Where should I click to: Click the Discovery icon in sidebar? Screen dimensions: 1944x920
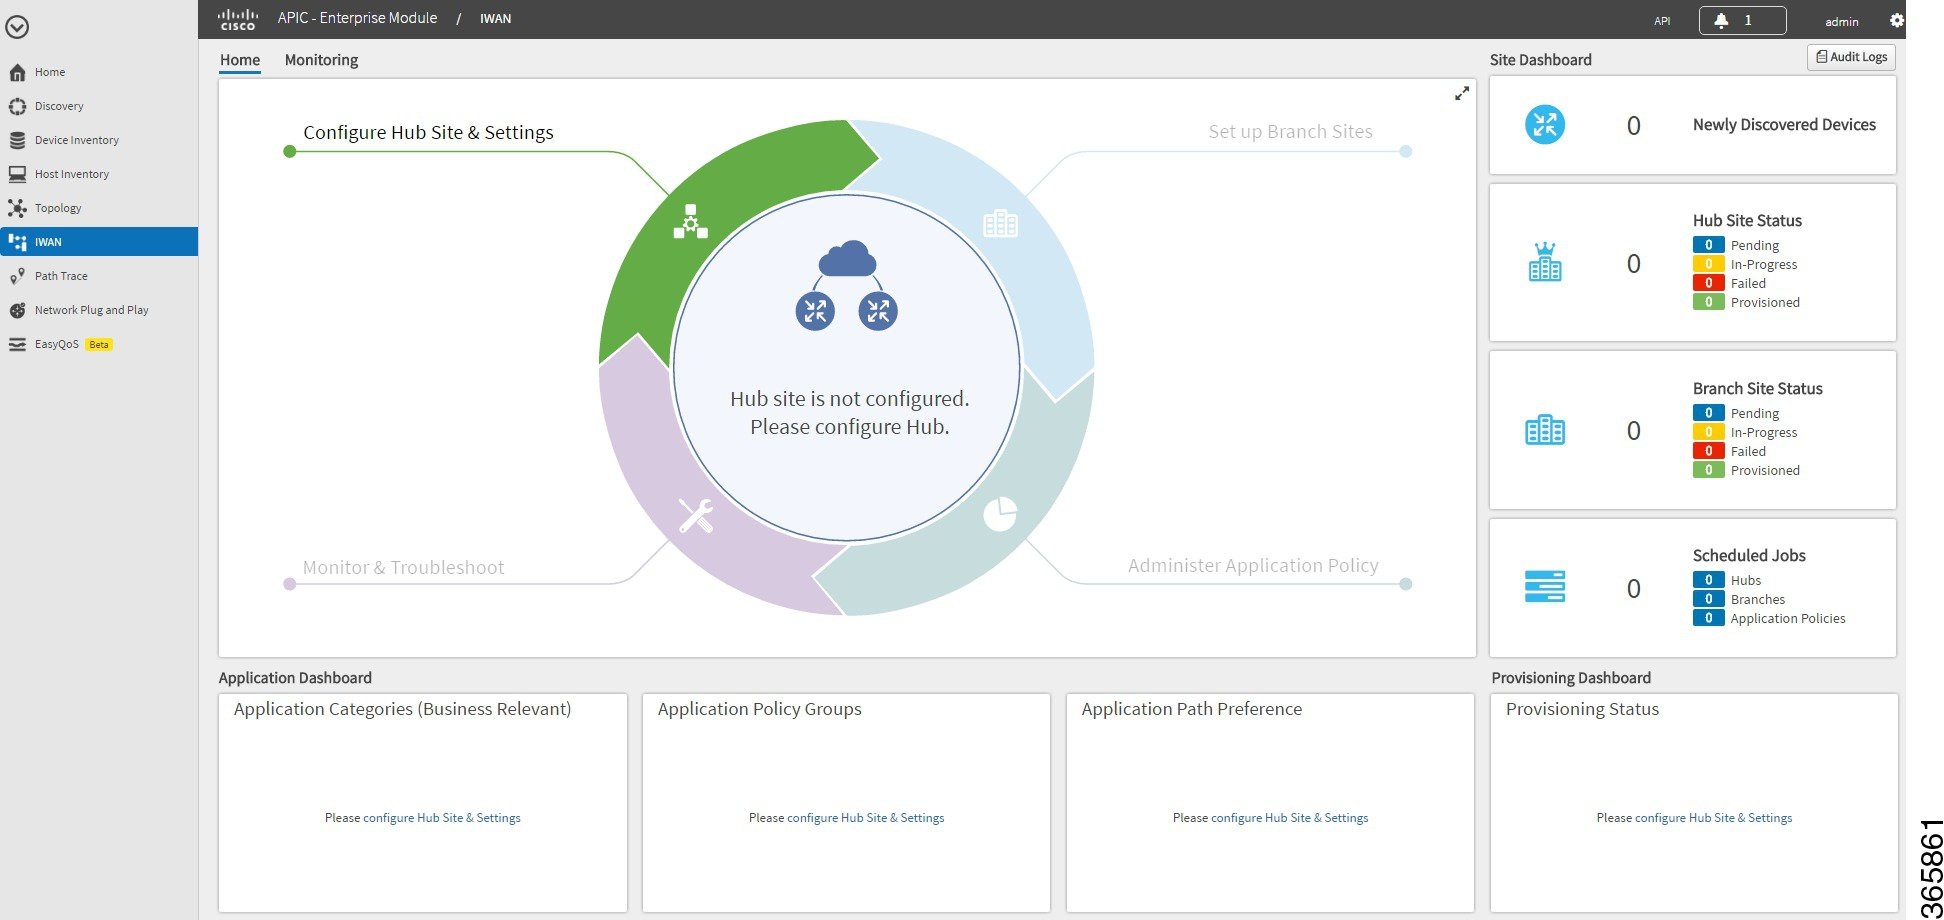17,106
